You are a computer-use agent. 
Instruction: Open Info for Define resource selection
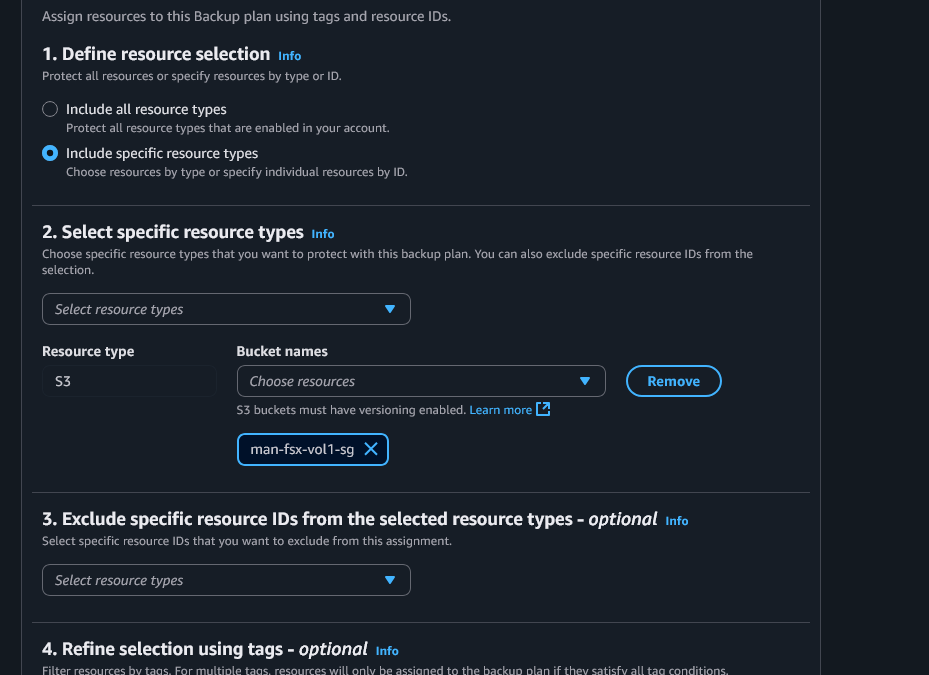pos(290,56)
